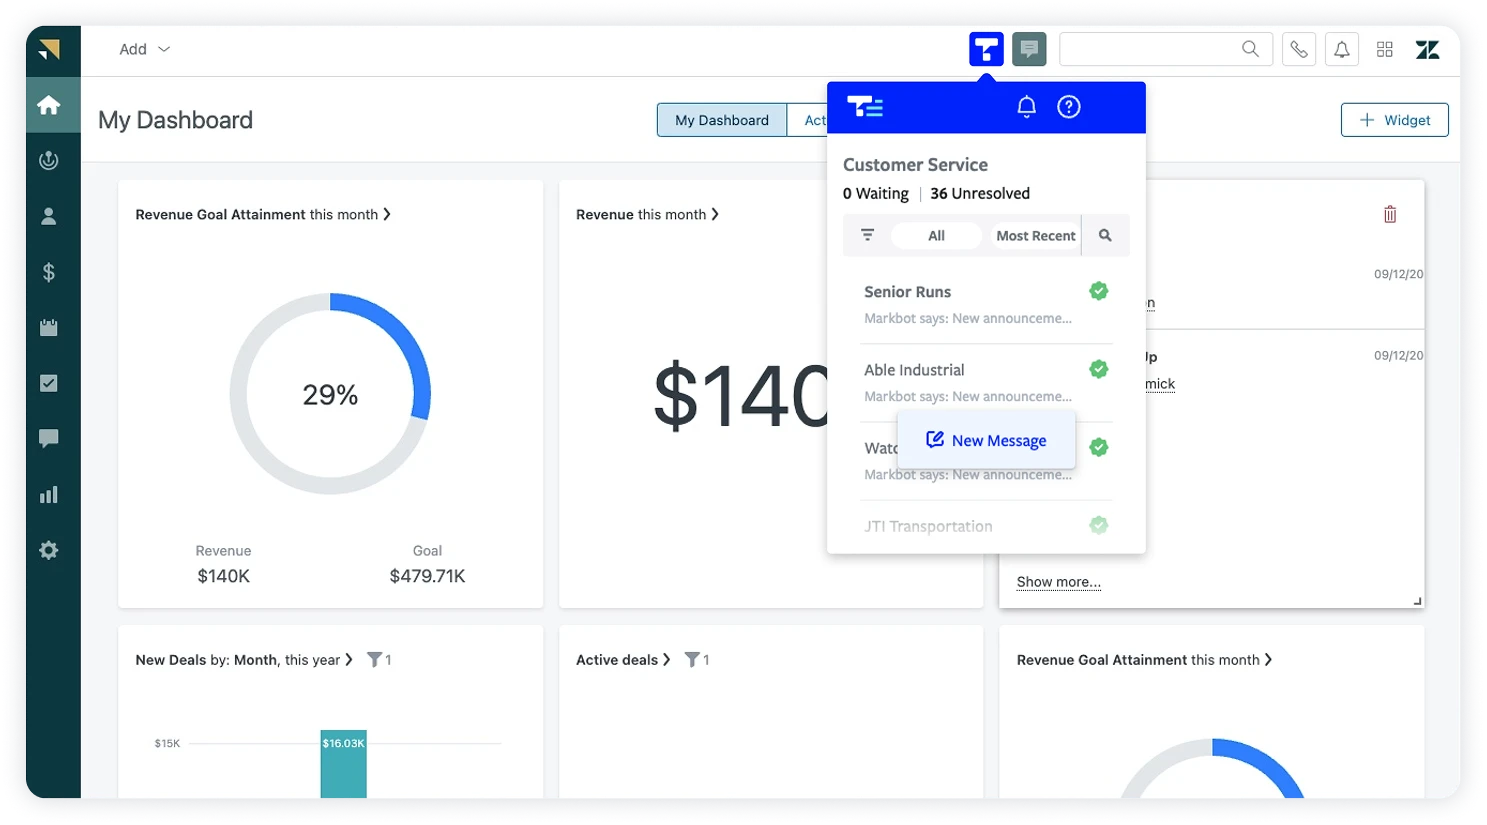The height and width of the screenshot is (825, 1487).
Task: Click green check beside New Message row
Action: click(x=1099, y=447)
